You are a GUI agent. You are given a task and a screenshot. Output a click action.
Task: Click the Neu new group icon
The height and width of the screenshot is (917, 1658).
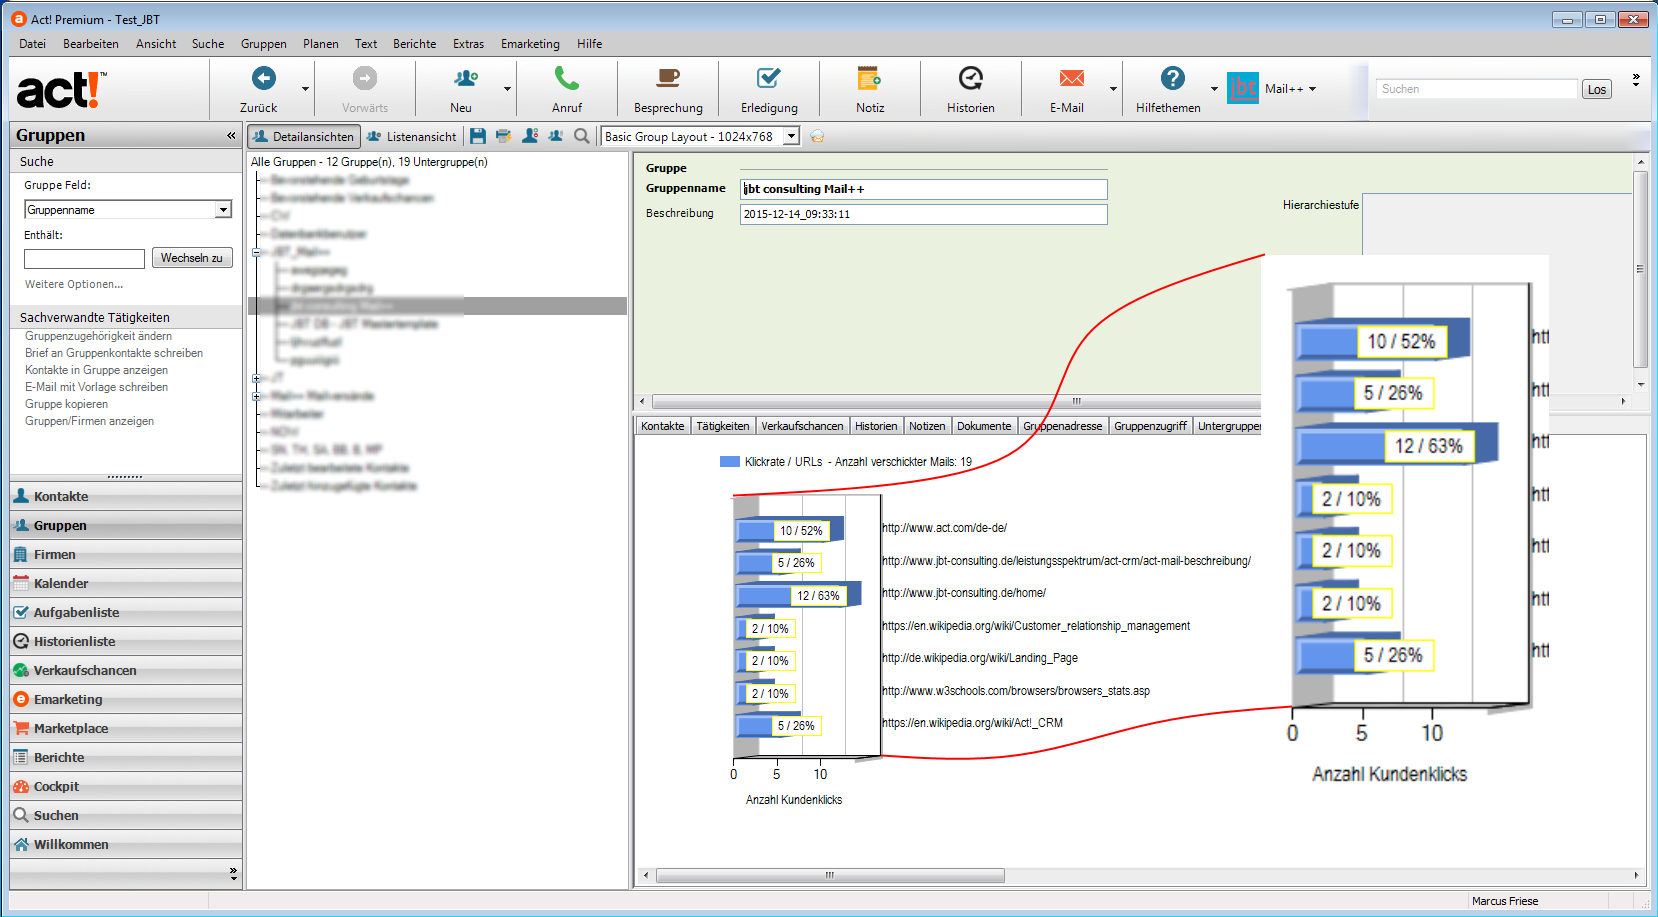(465, 78)
